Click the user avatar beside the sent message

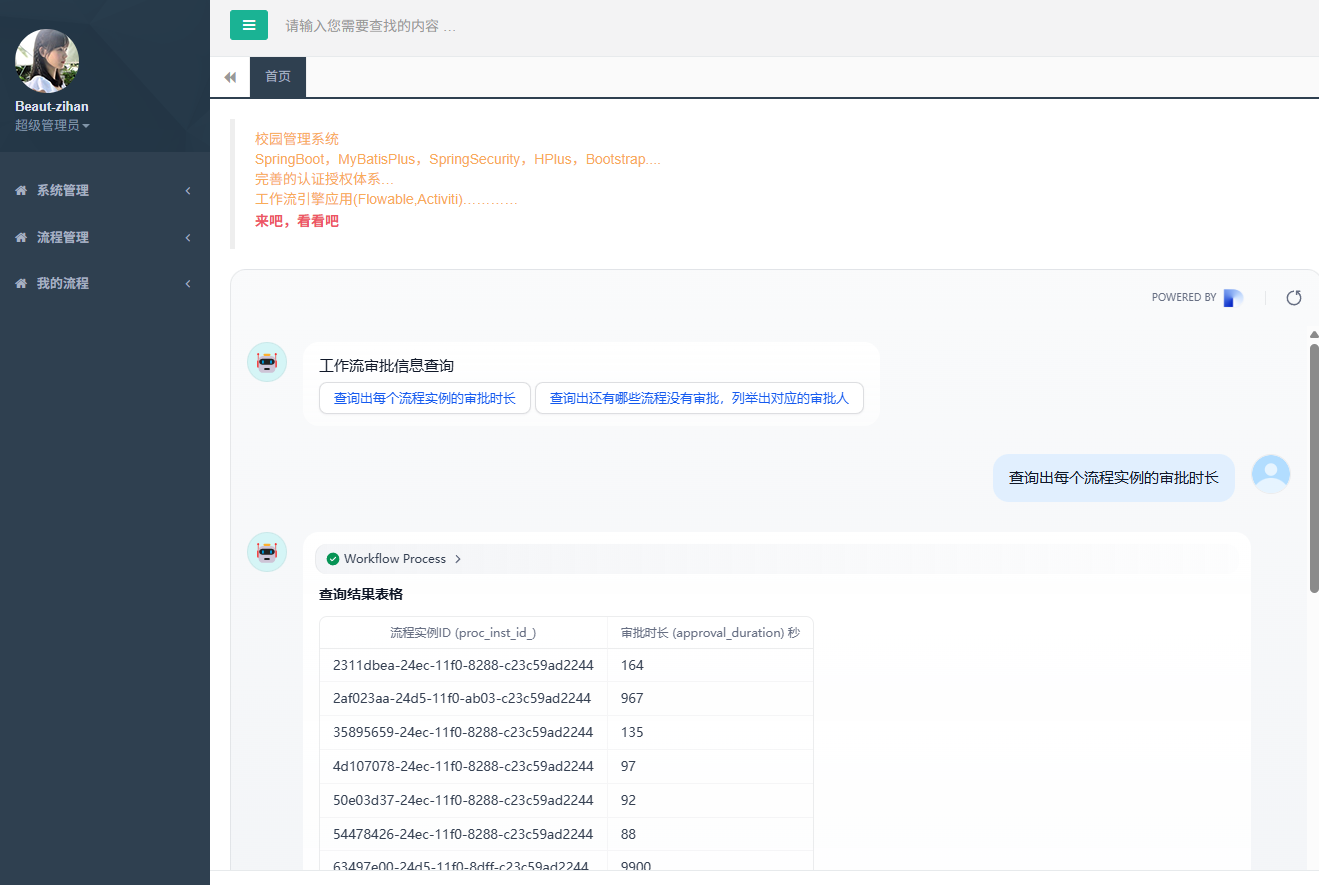coord(1271,474)
